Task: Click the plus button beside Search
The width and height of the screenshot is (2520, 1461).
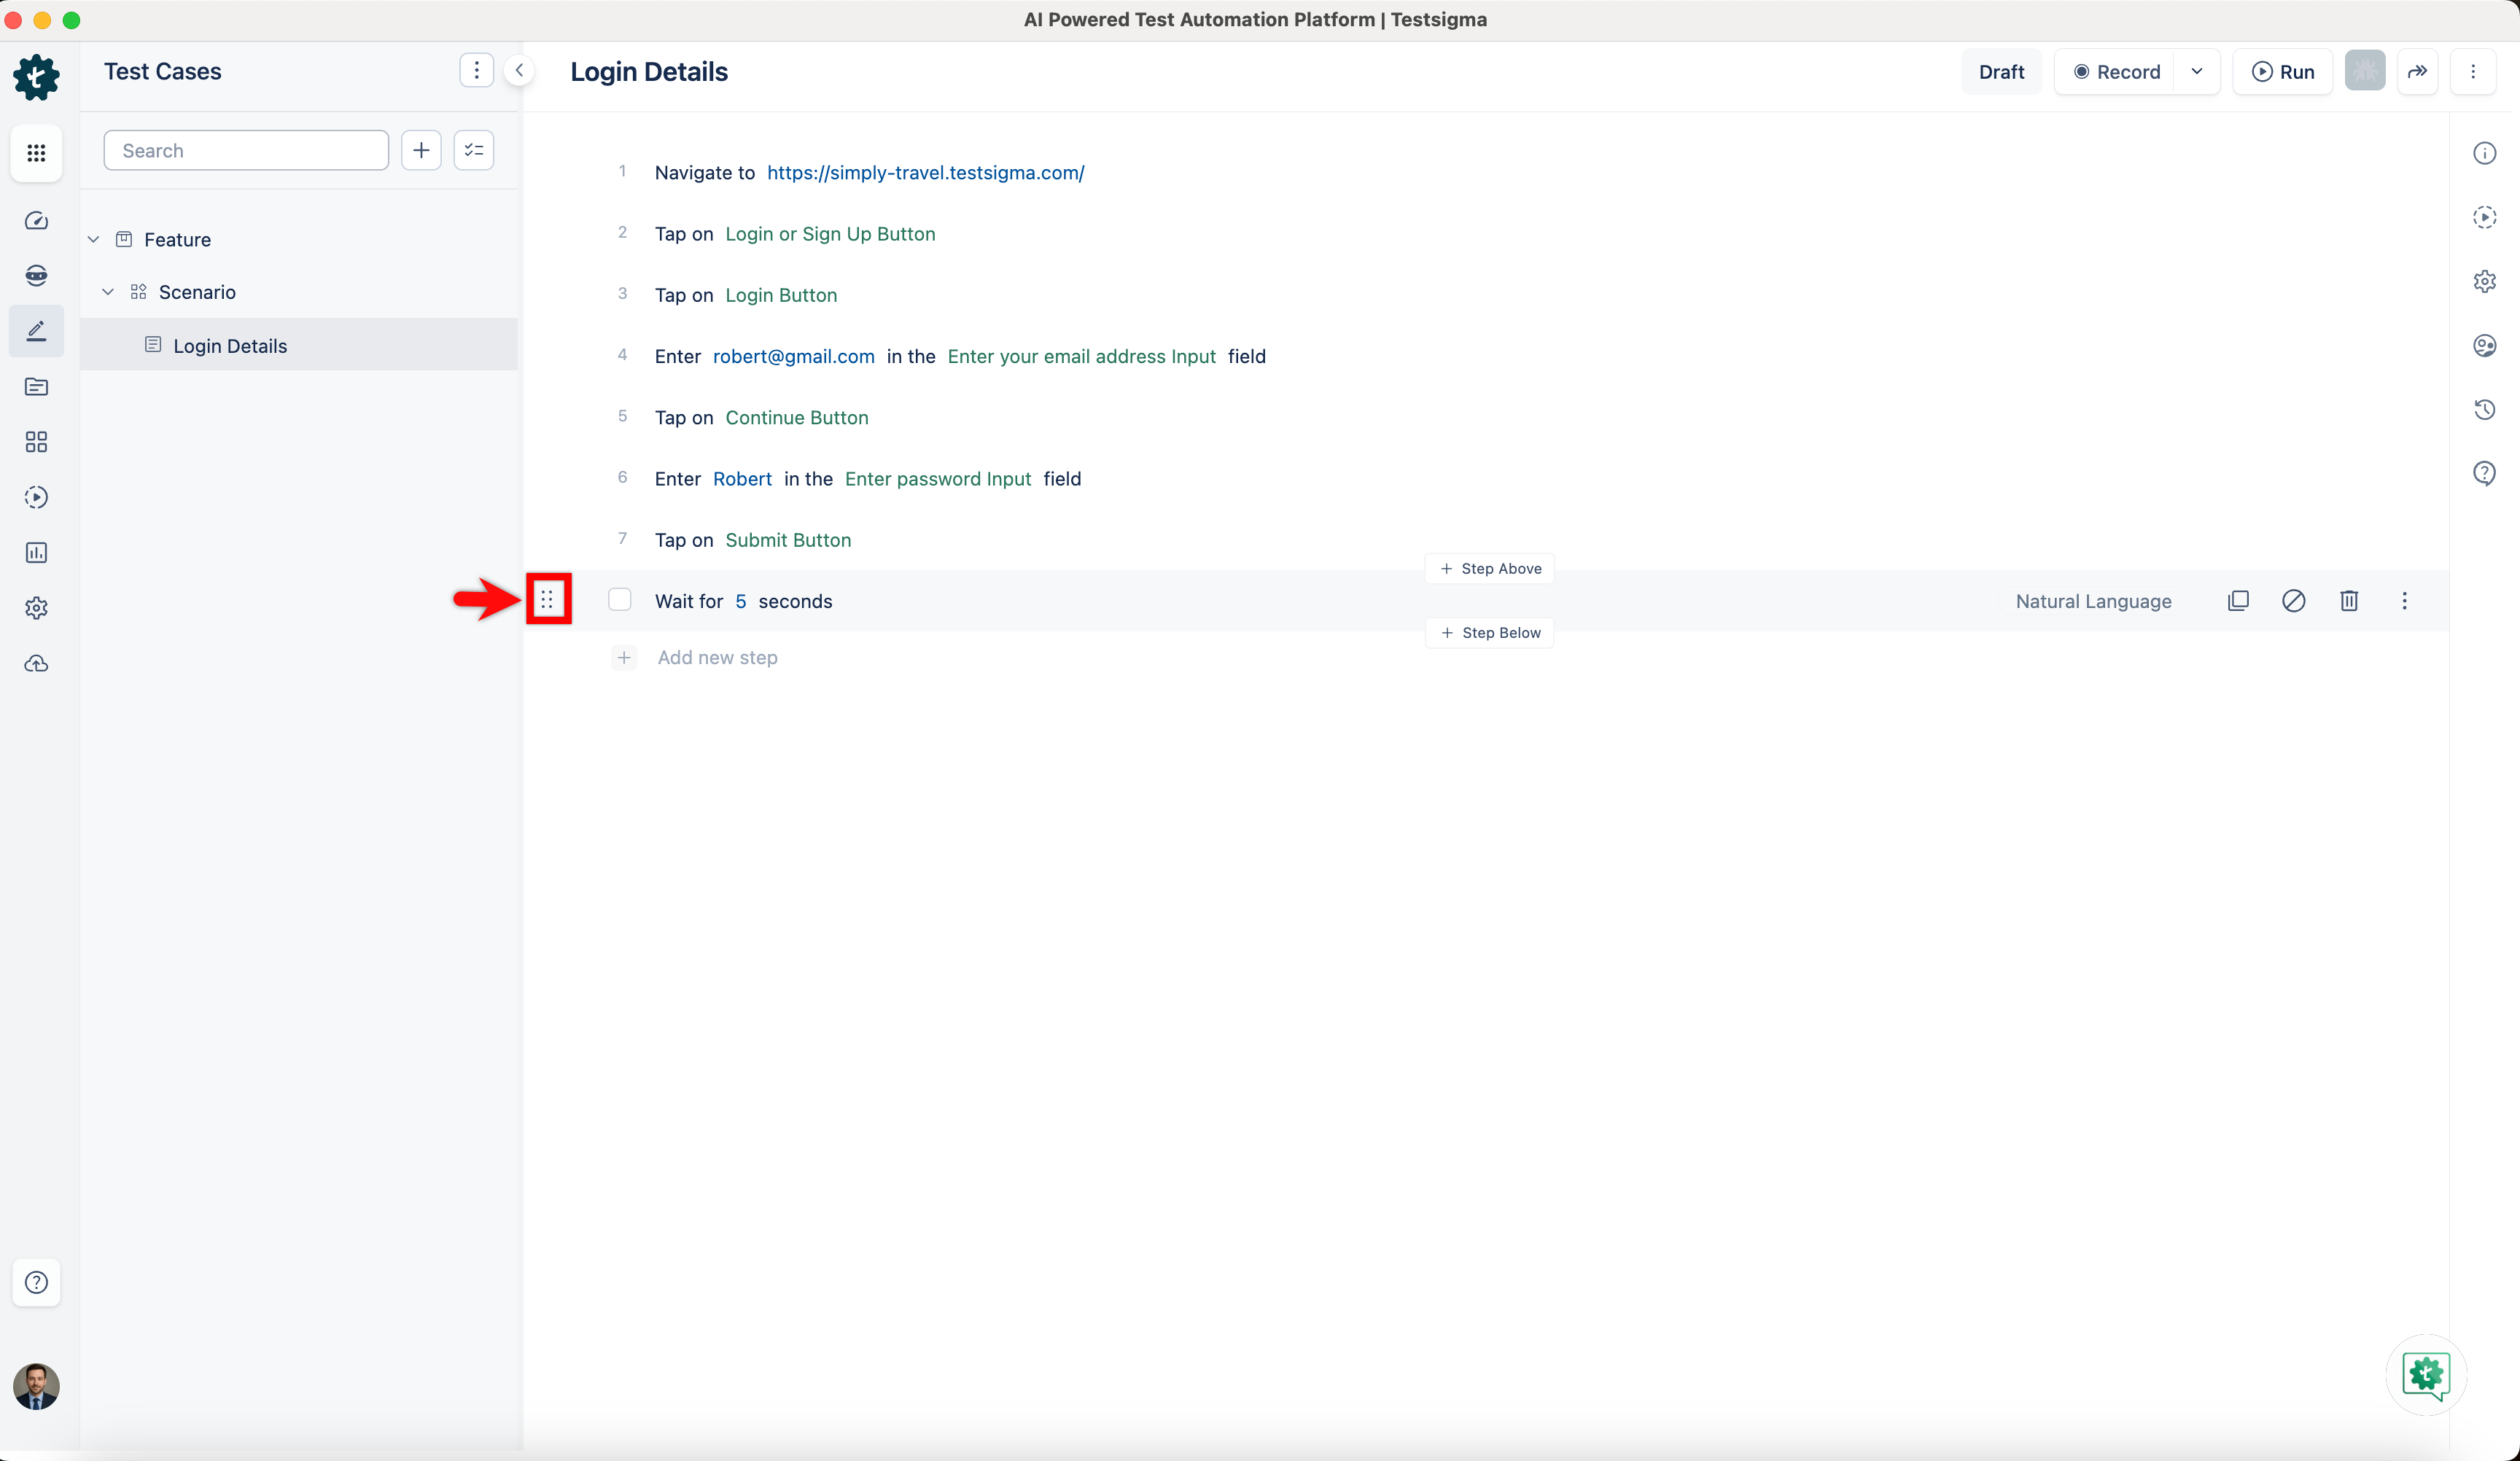Action: 421,150
